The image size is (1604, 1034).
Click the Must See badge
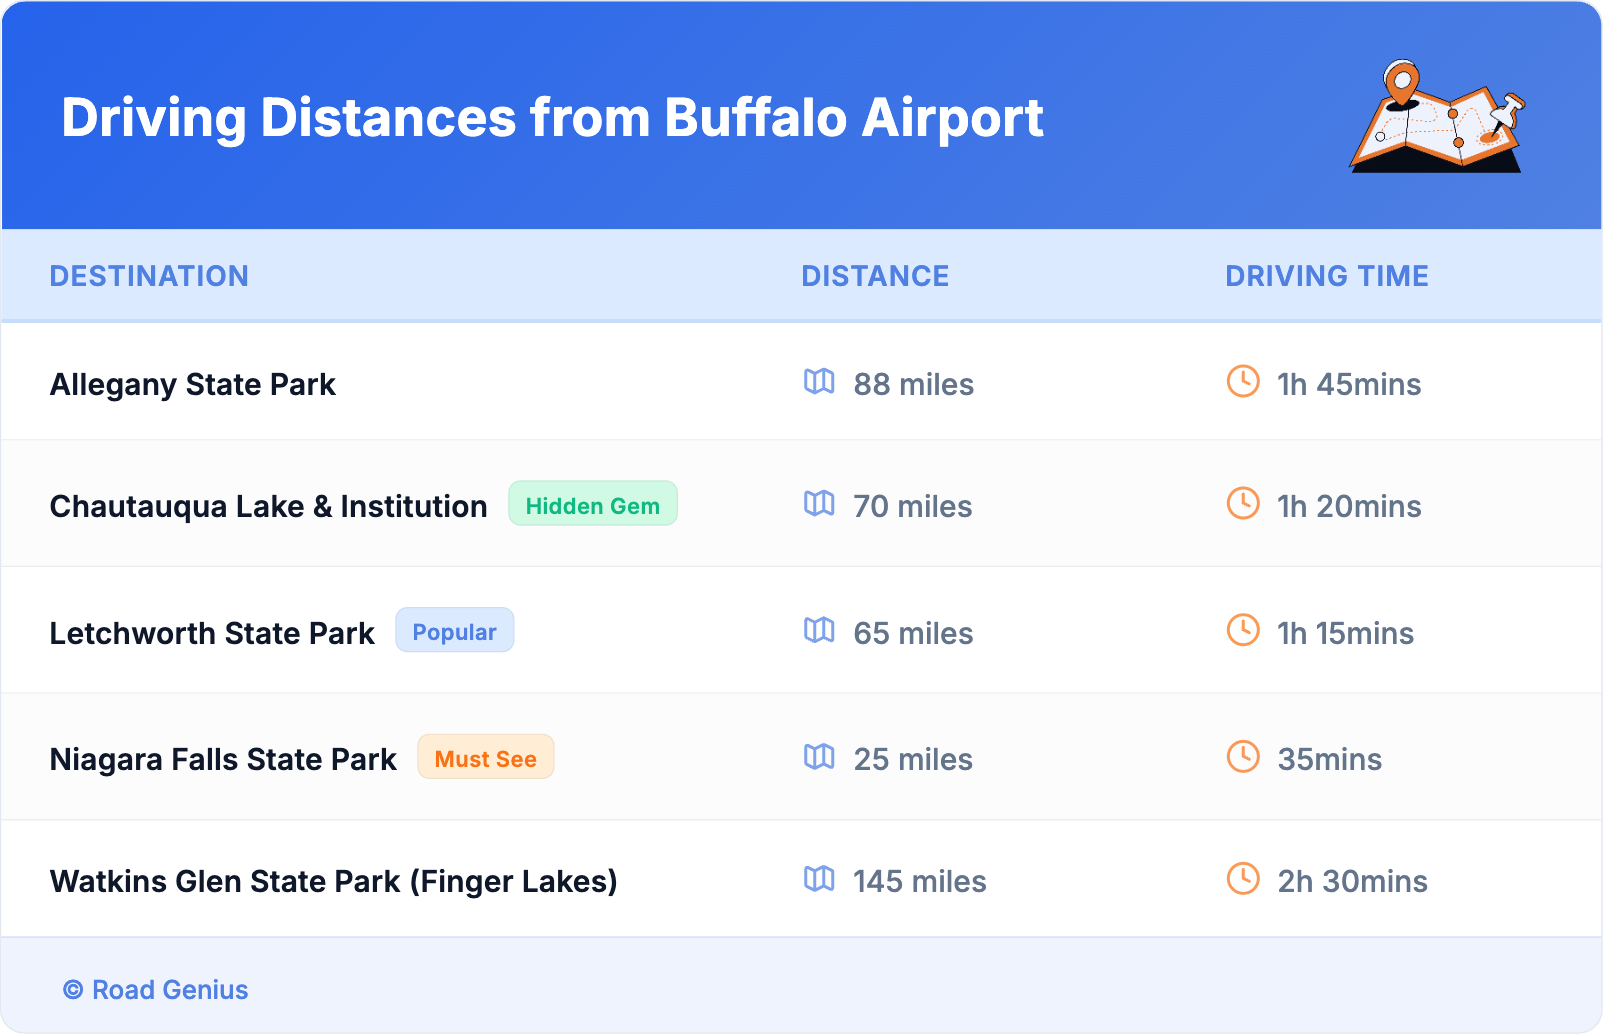tap(486, 758)
